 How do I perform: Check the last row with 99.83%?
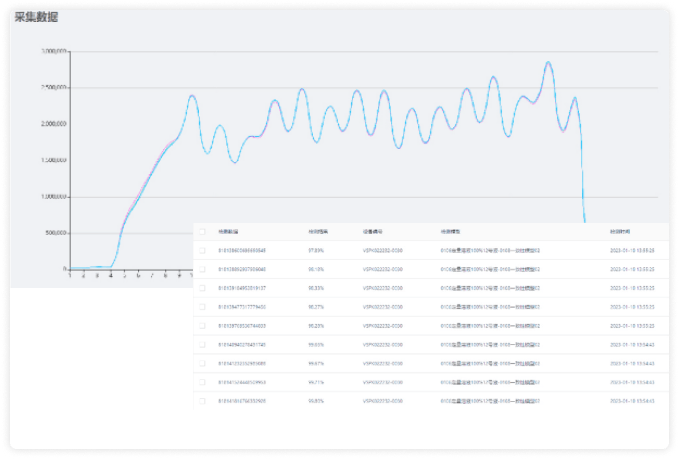(202, 401)
